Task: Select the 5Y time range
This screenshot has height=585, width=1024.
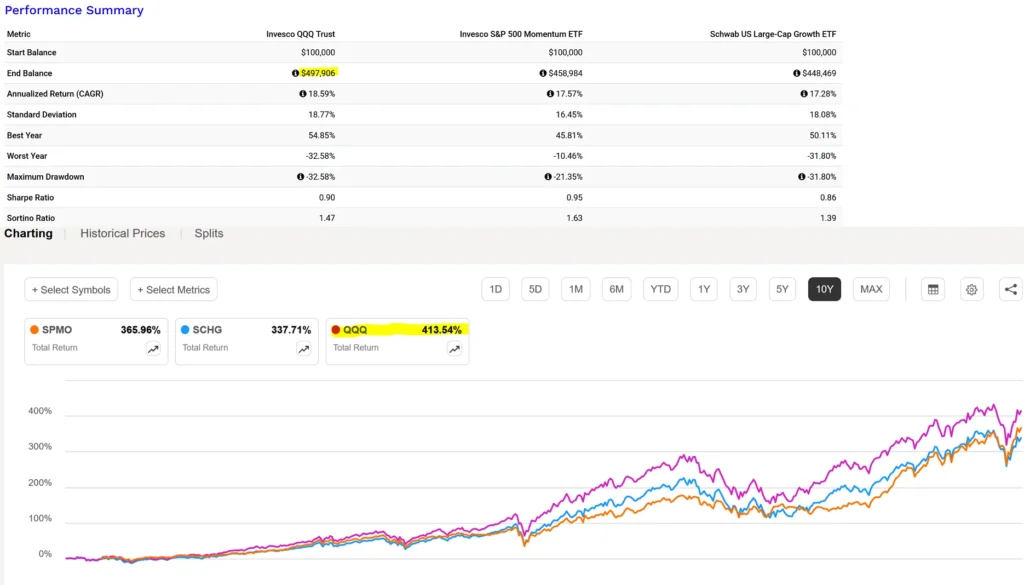Action: [782, 290]
